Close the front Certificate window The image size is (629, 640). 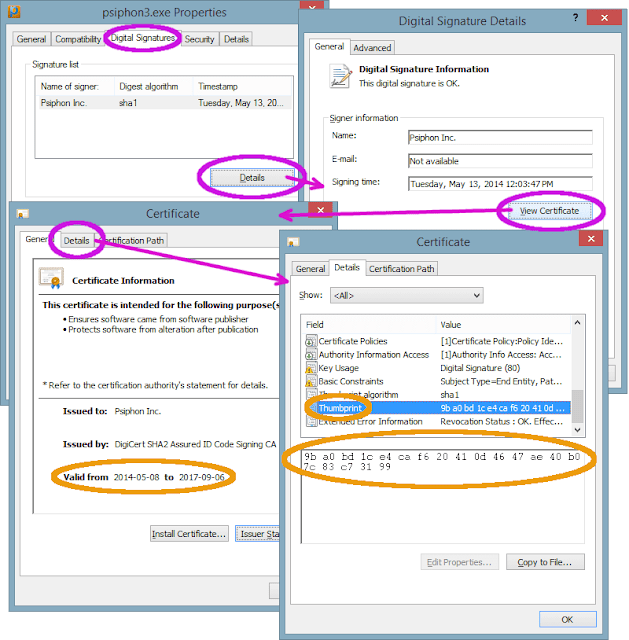(591, 239)
